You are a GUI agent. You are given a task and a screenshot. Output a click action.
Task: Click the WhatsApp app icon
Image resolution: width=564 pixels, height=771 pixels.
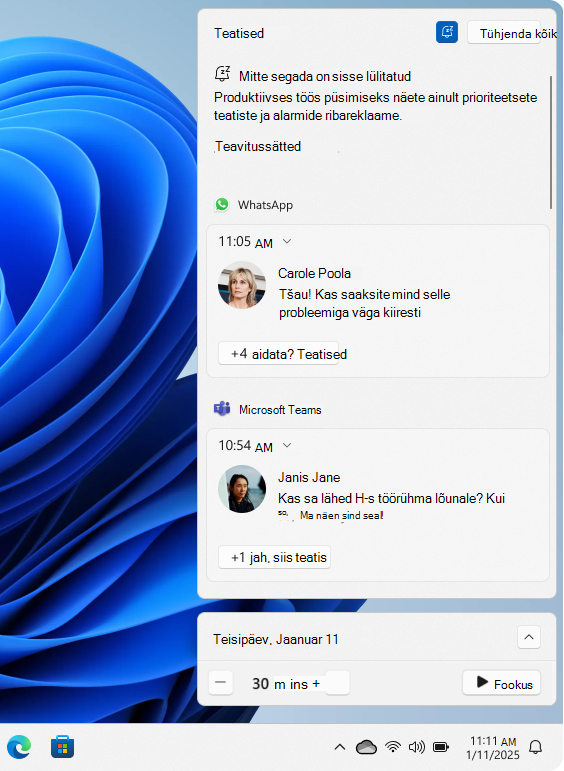(222, 204)
